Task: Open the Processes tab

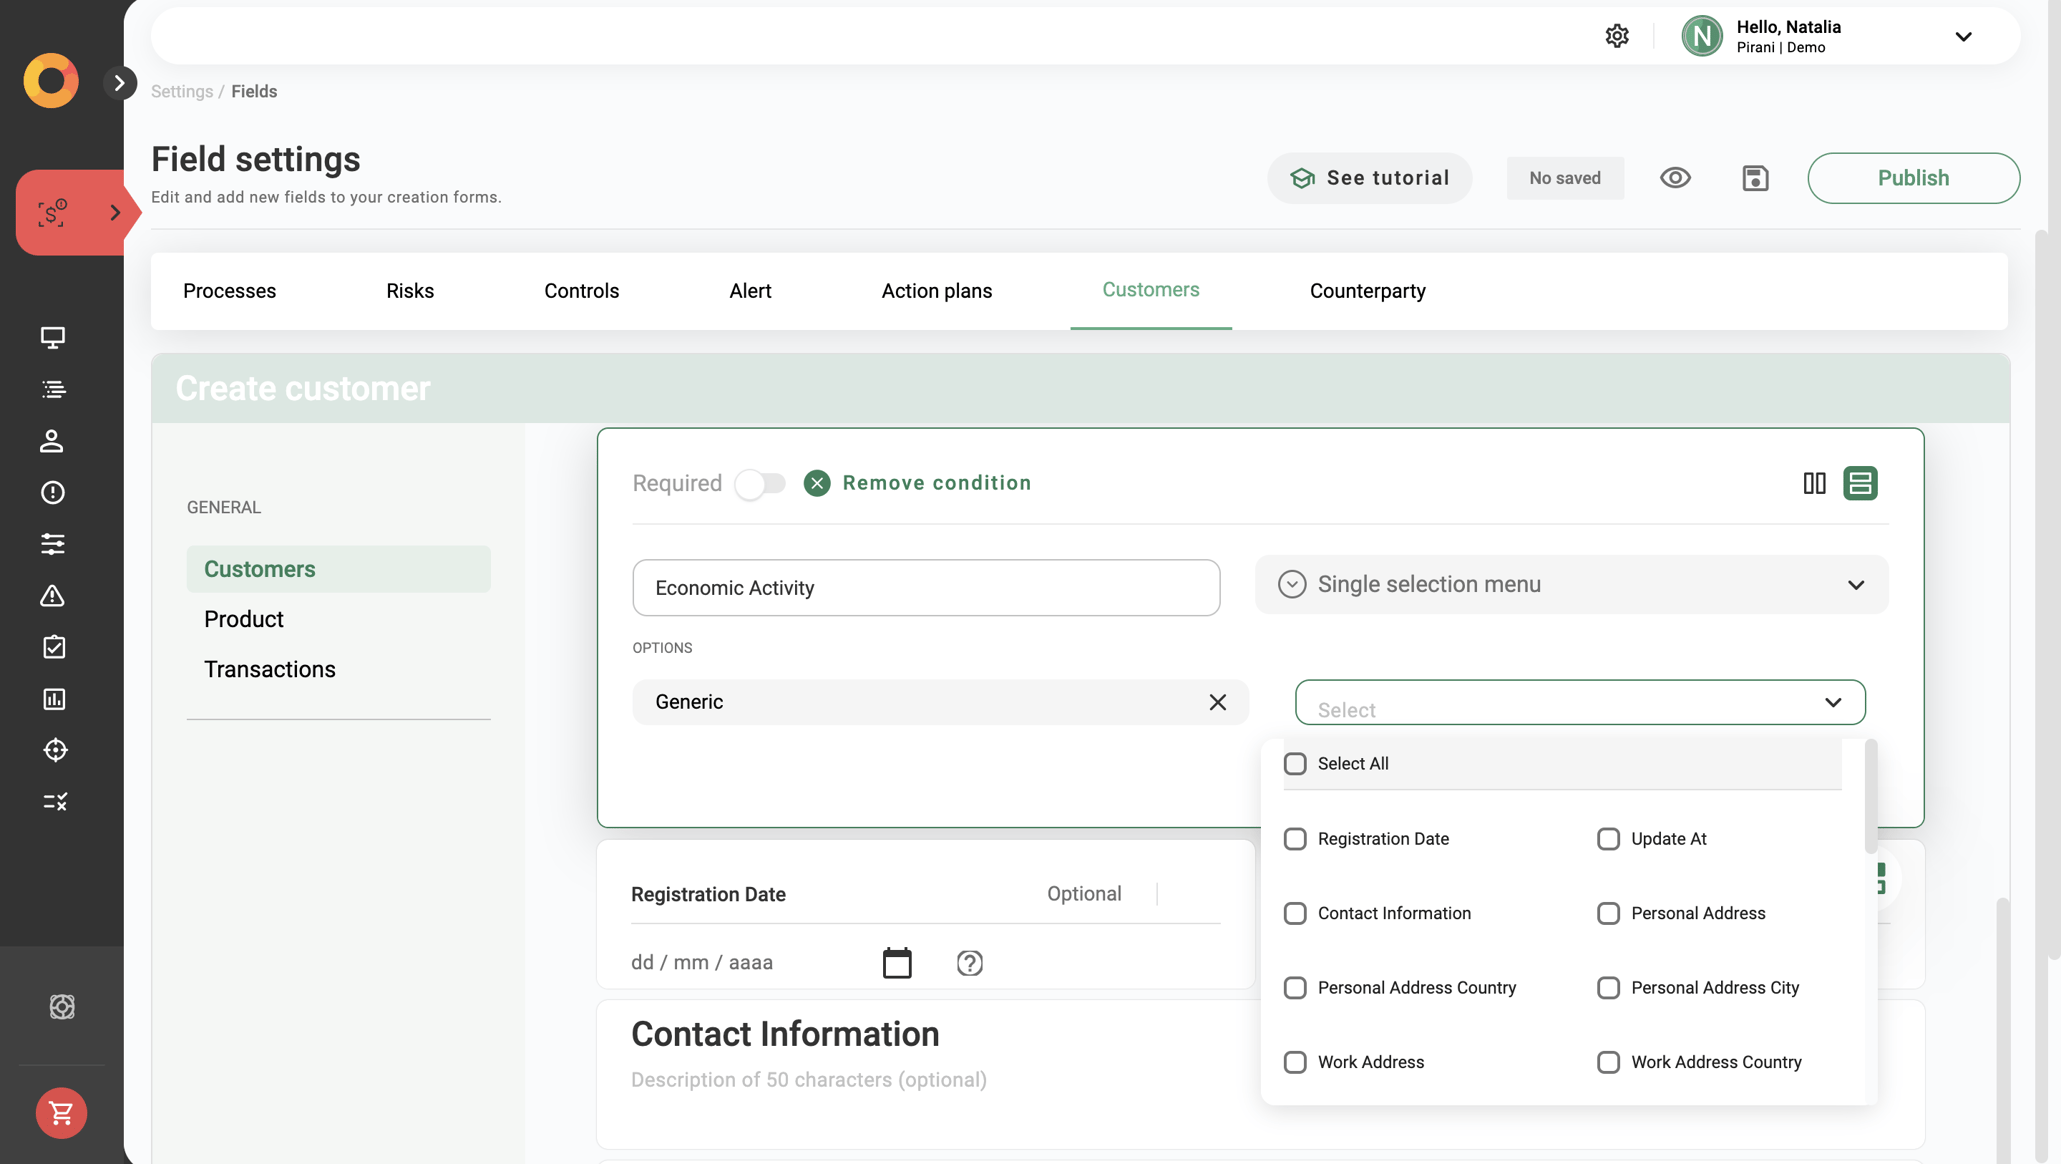Action: 229,290
